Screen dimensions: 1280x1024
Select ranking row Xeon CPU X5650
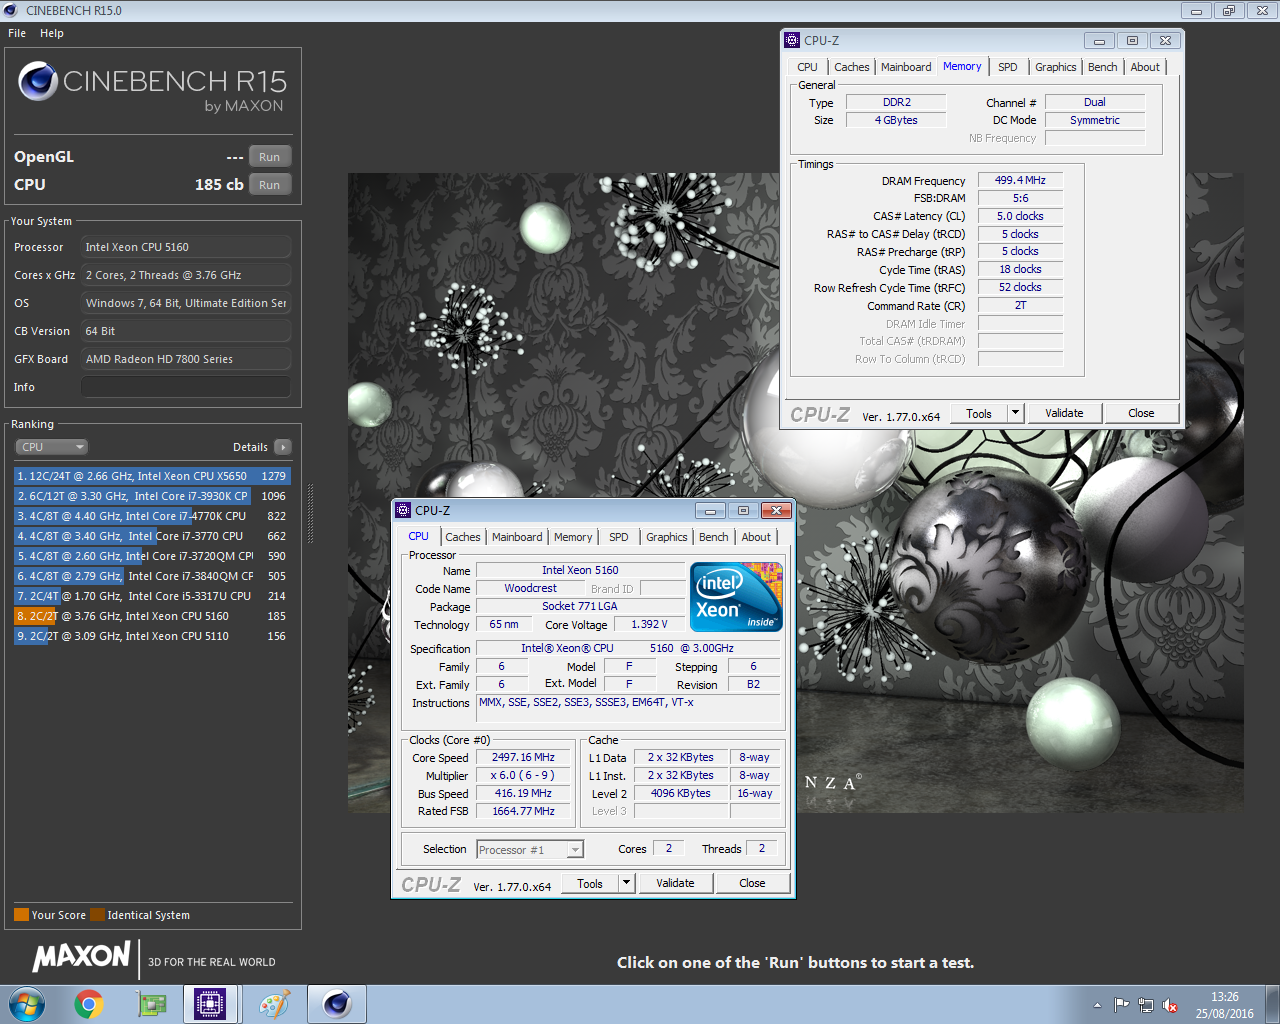tap(152, 476)
